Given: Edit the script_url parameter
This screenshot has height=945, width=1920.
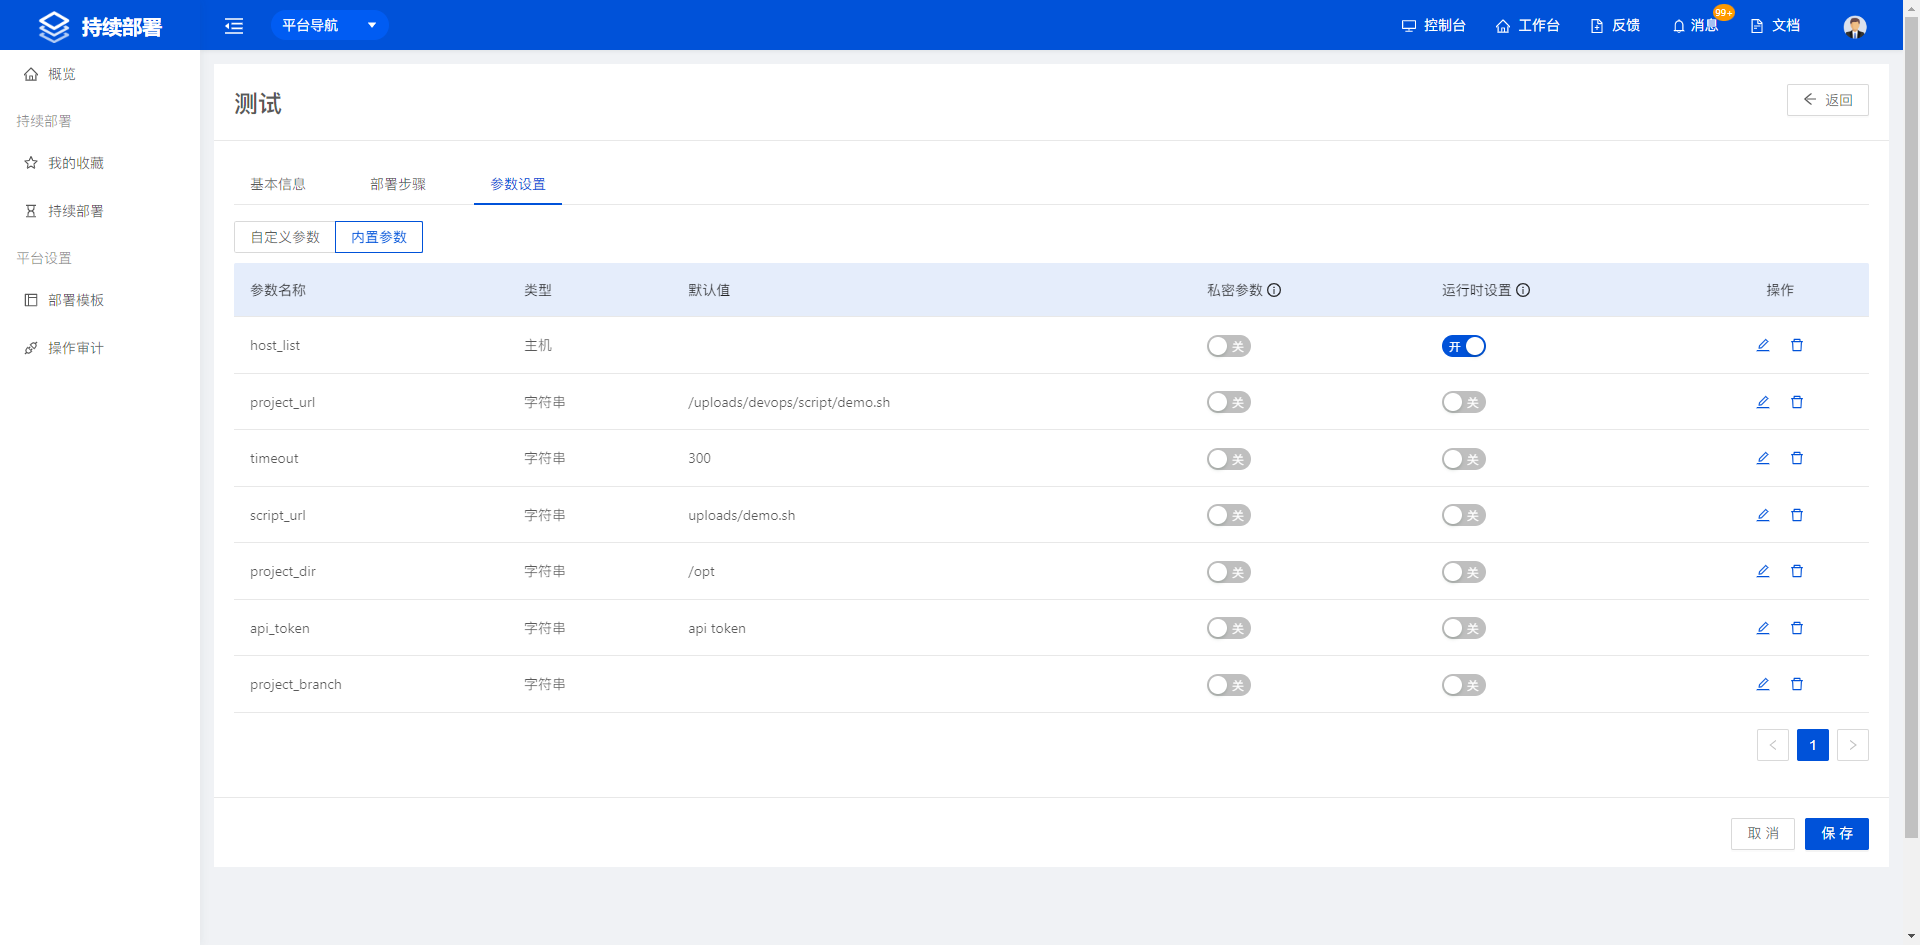Looking at the screenshot, I should (x=1763, y=515).
